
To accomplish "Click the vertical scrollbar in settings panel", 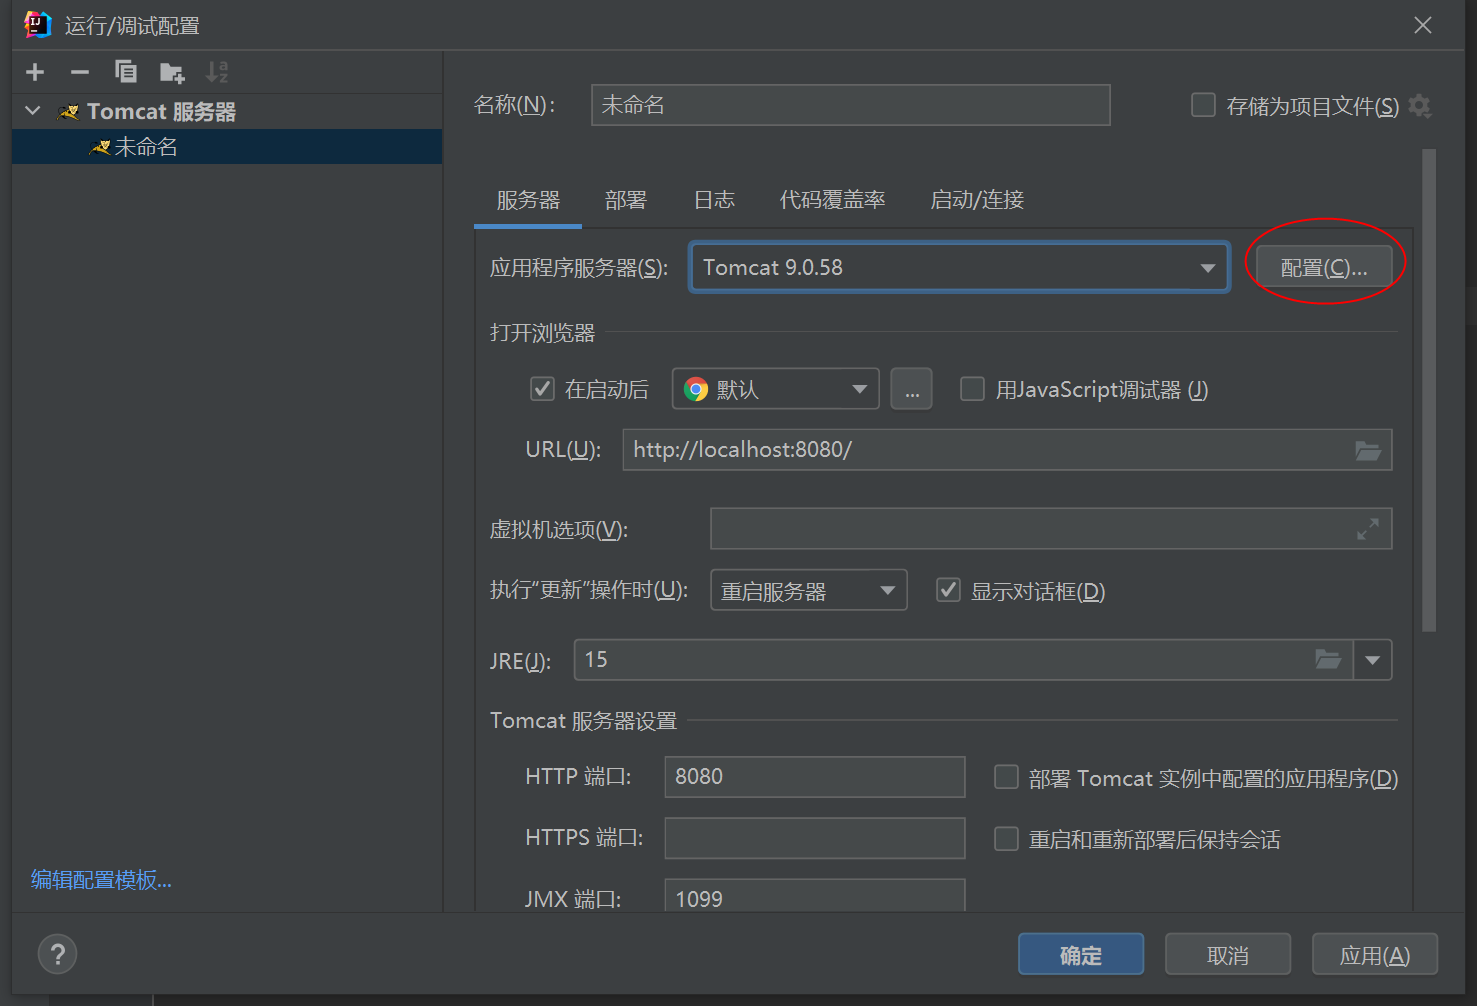I will point(1429,390).
